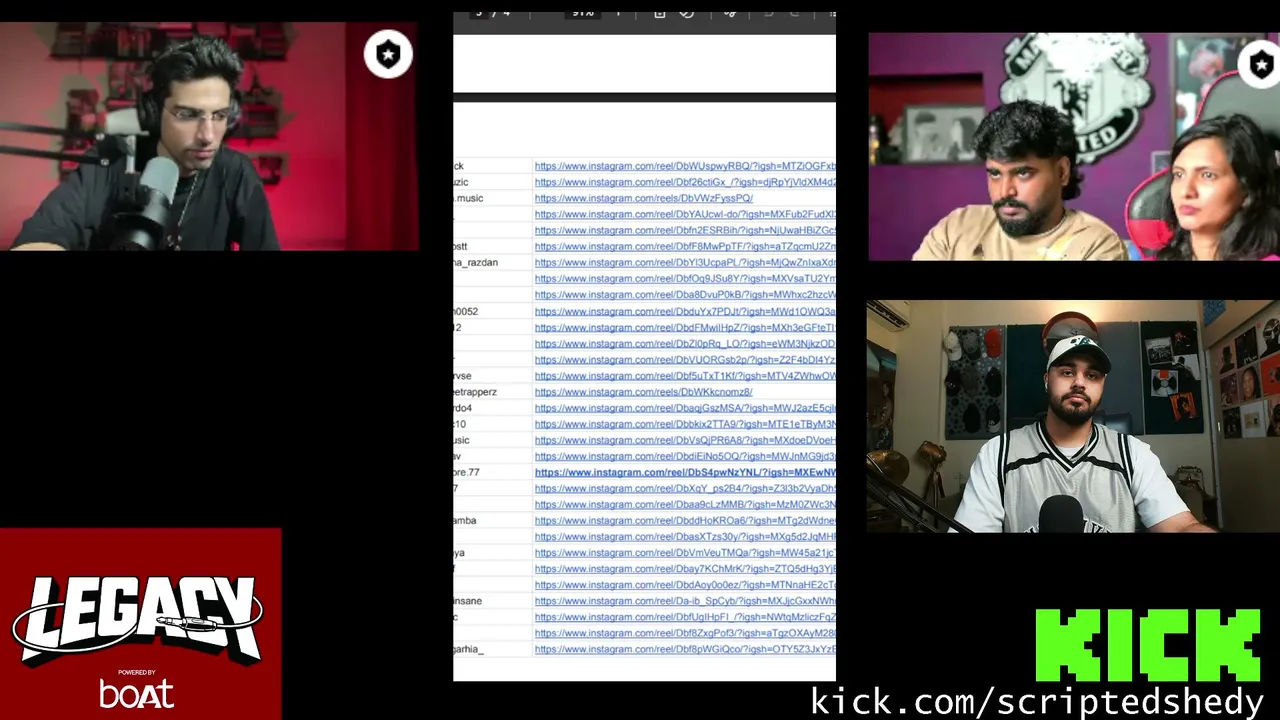Open the Instagram reel link DbYAUcwl-do
The width and height of the screenshot is (1280, 720).
point(685,214)
